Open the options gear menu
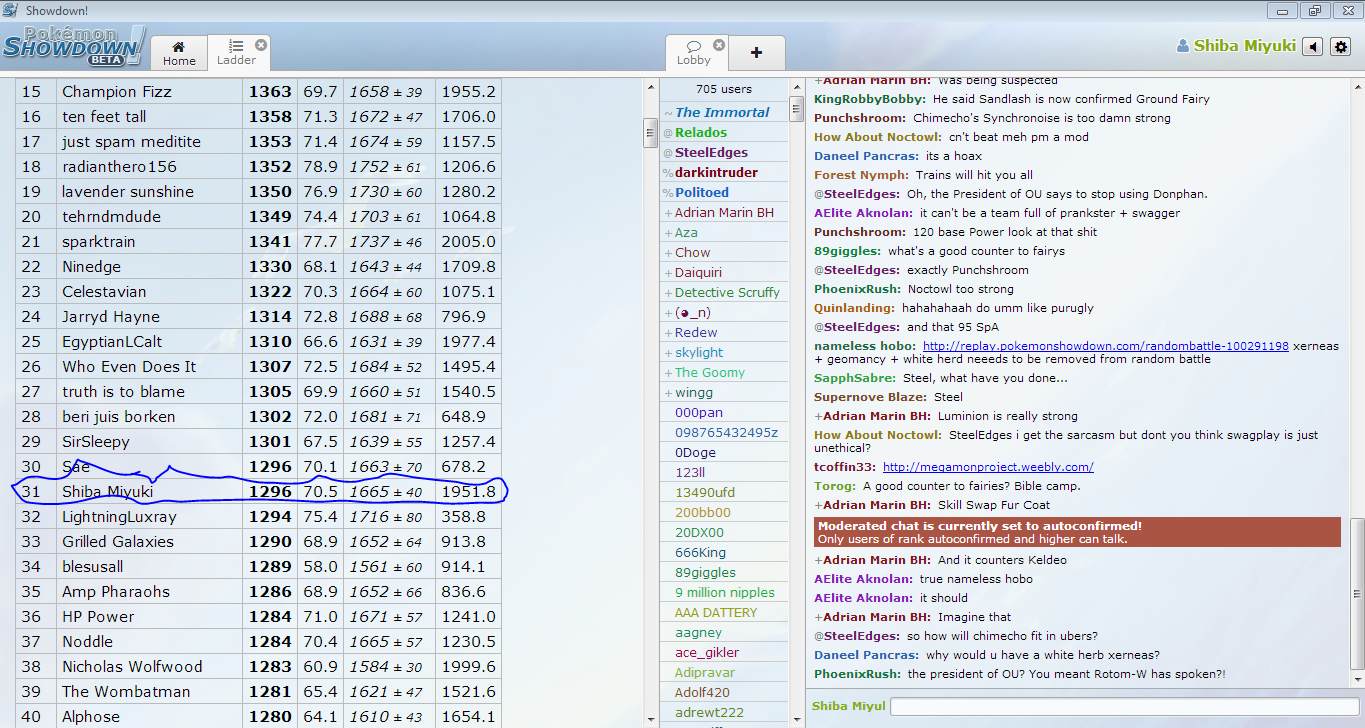 1341,47
